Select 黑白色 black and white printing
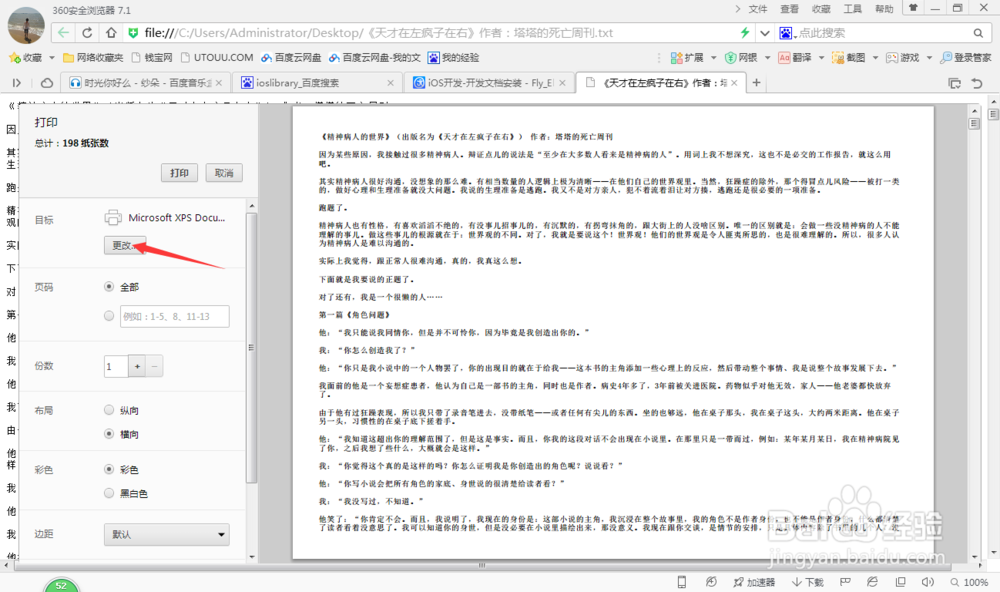1000x592 pixels. tap(109, 493)
